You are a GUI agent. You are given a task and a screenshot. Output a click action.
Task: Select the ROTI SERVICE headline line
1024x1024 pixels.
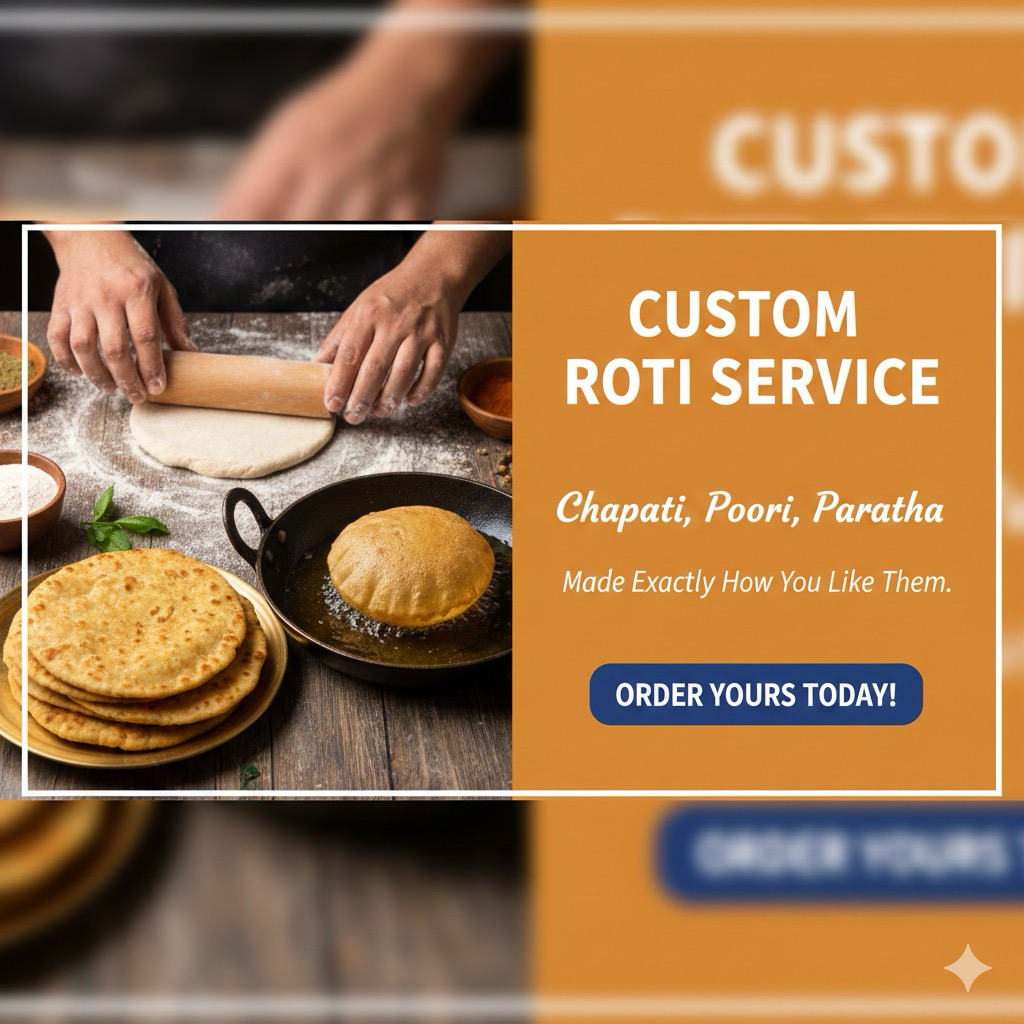click(752, 381)
